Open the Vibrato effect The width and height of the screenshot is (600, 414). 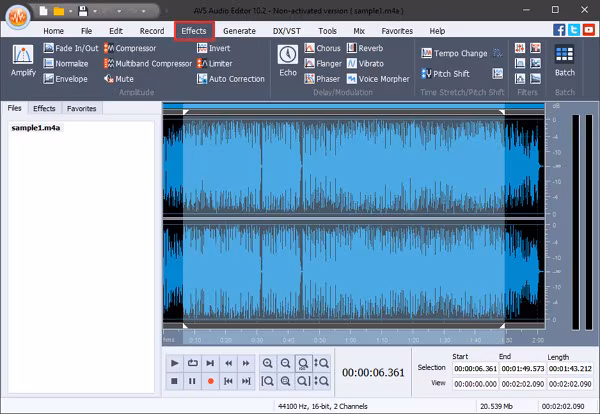(365, 64)
